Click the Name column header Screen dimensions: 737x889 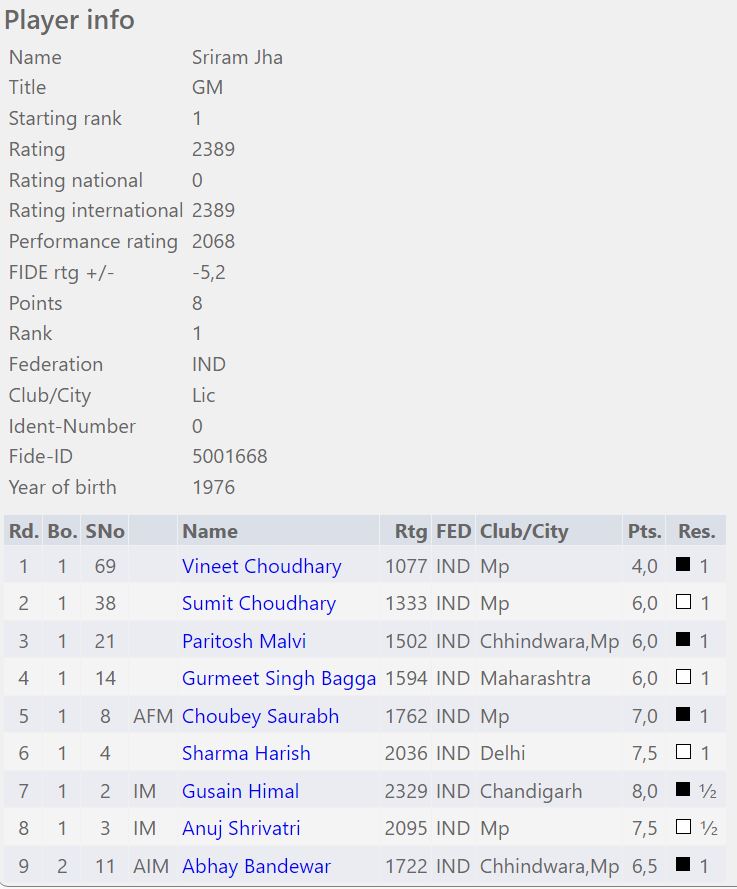click(x=210, y=531)
